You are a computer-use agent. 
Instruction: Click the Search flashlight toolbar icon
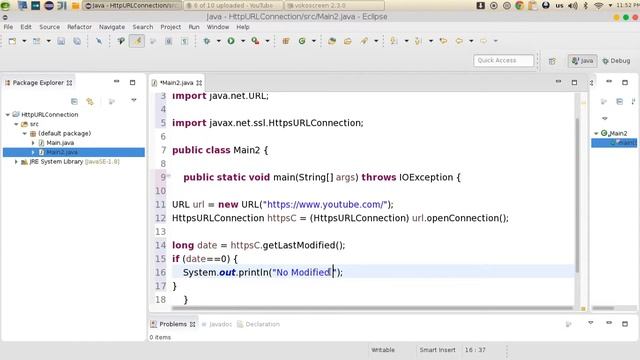(364, 41)
